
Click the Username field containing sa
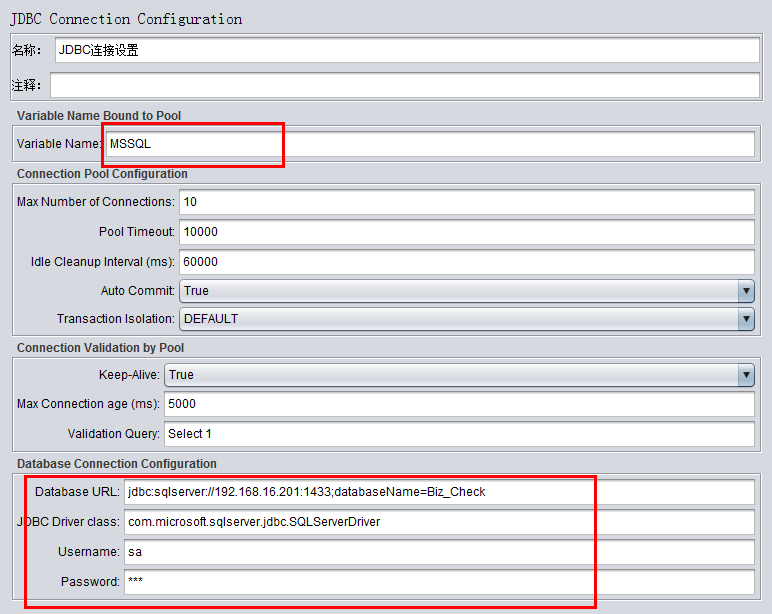pos(439,552)
